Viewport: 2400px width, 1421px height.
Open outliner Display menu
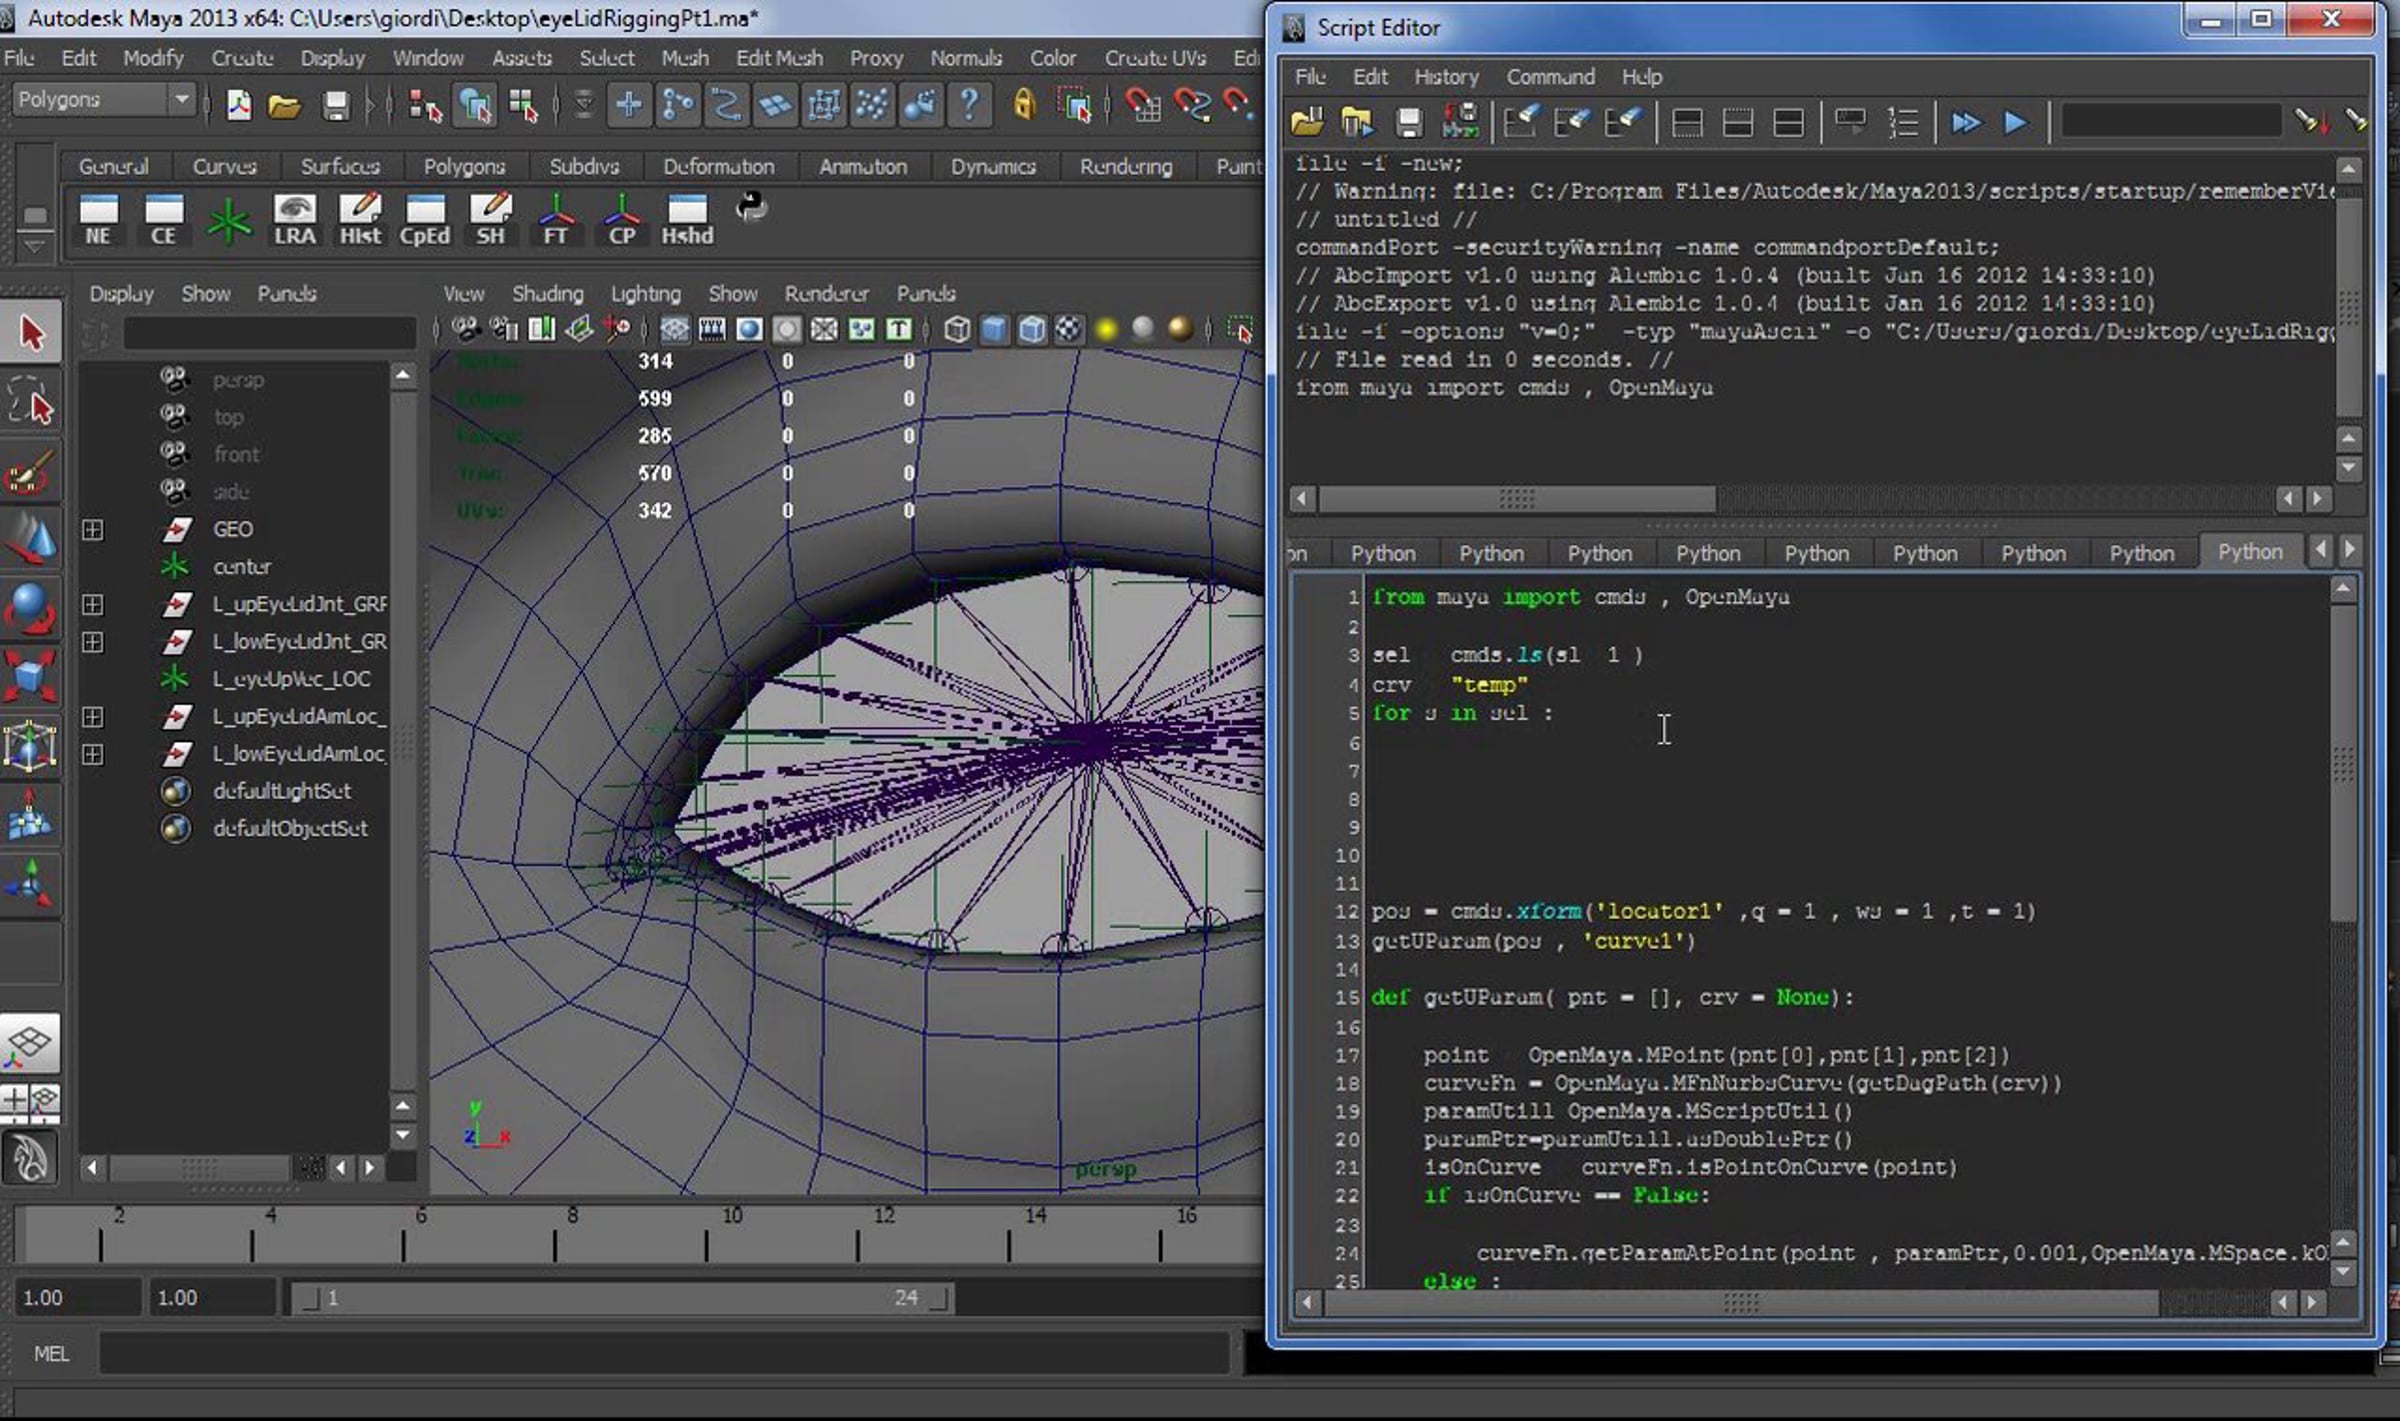121,293
